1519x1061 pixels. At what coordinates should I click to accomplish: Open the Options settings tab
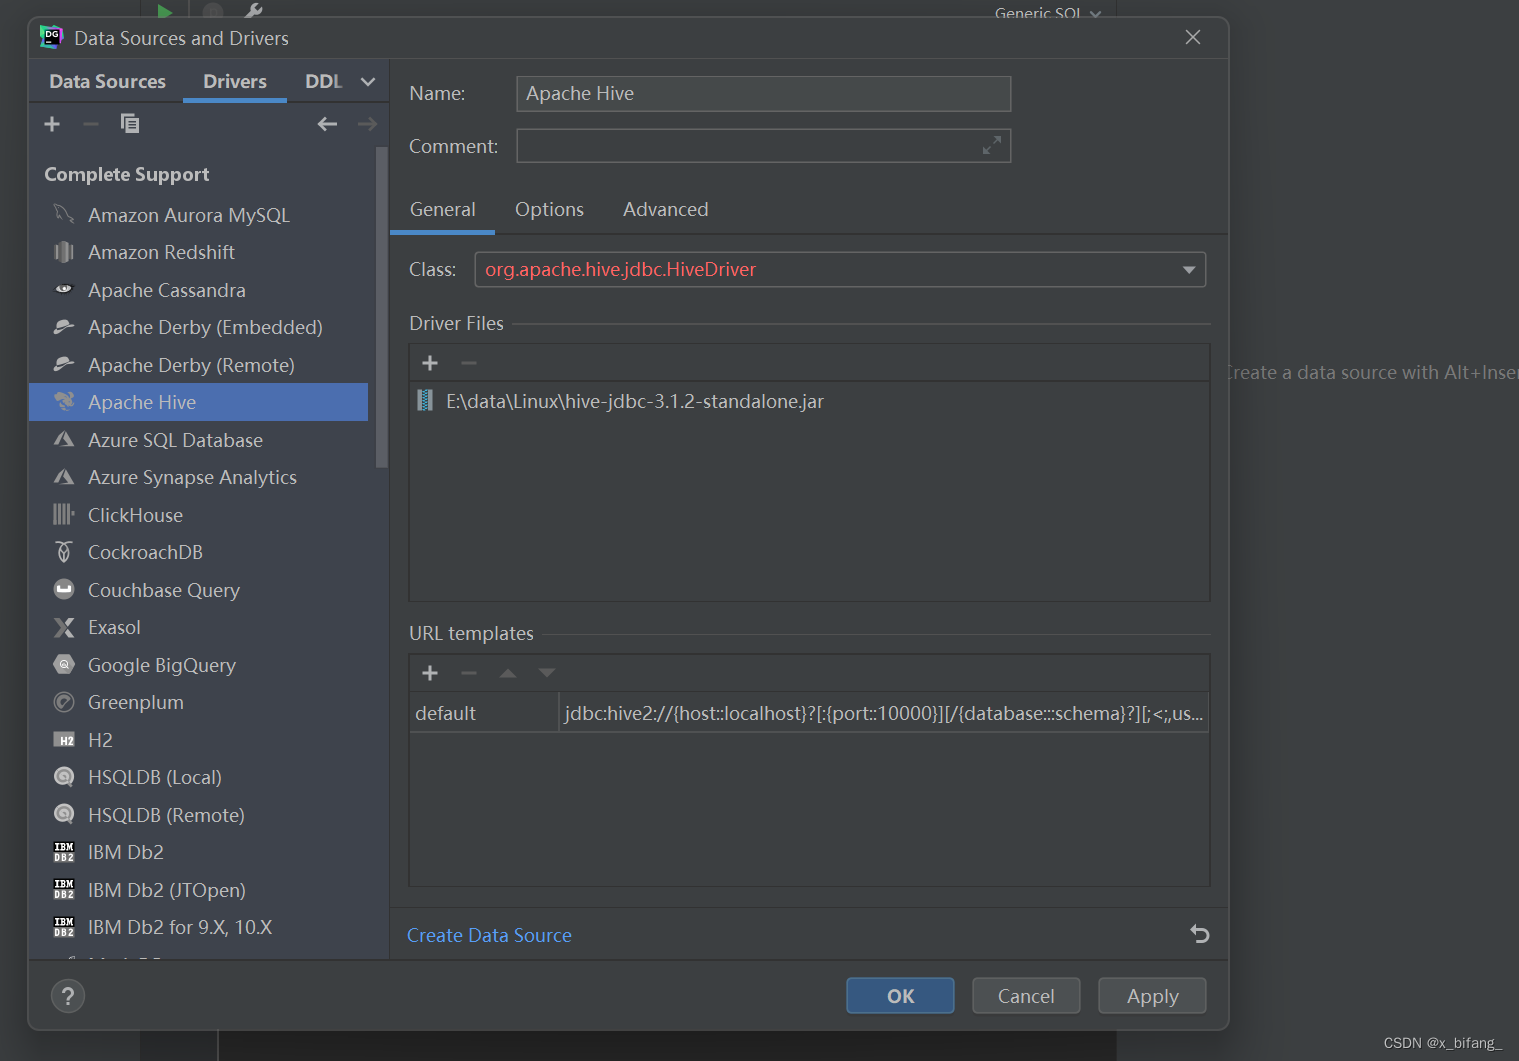549,210
